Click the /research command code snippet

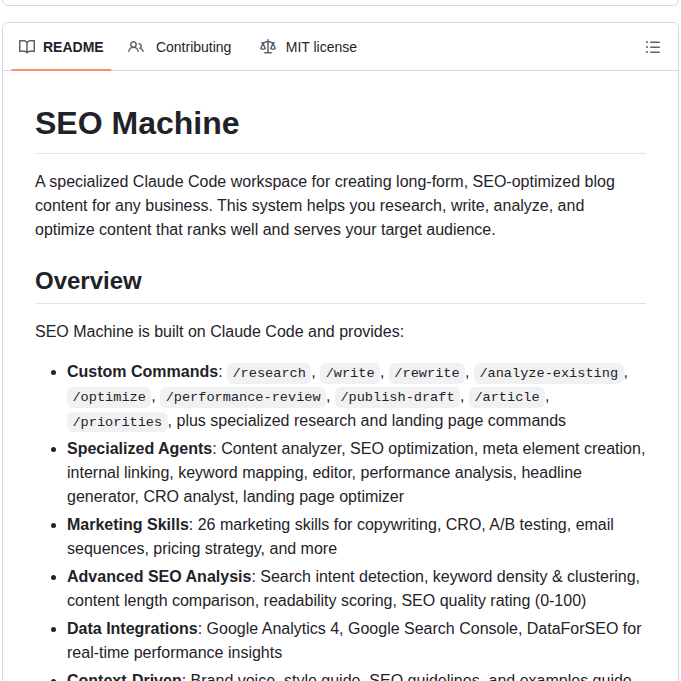(268, 373)
